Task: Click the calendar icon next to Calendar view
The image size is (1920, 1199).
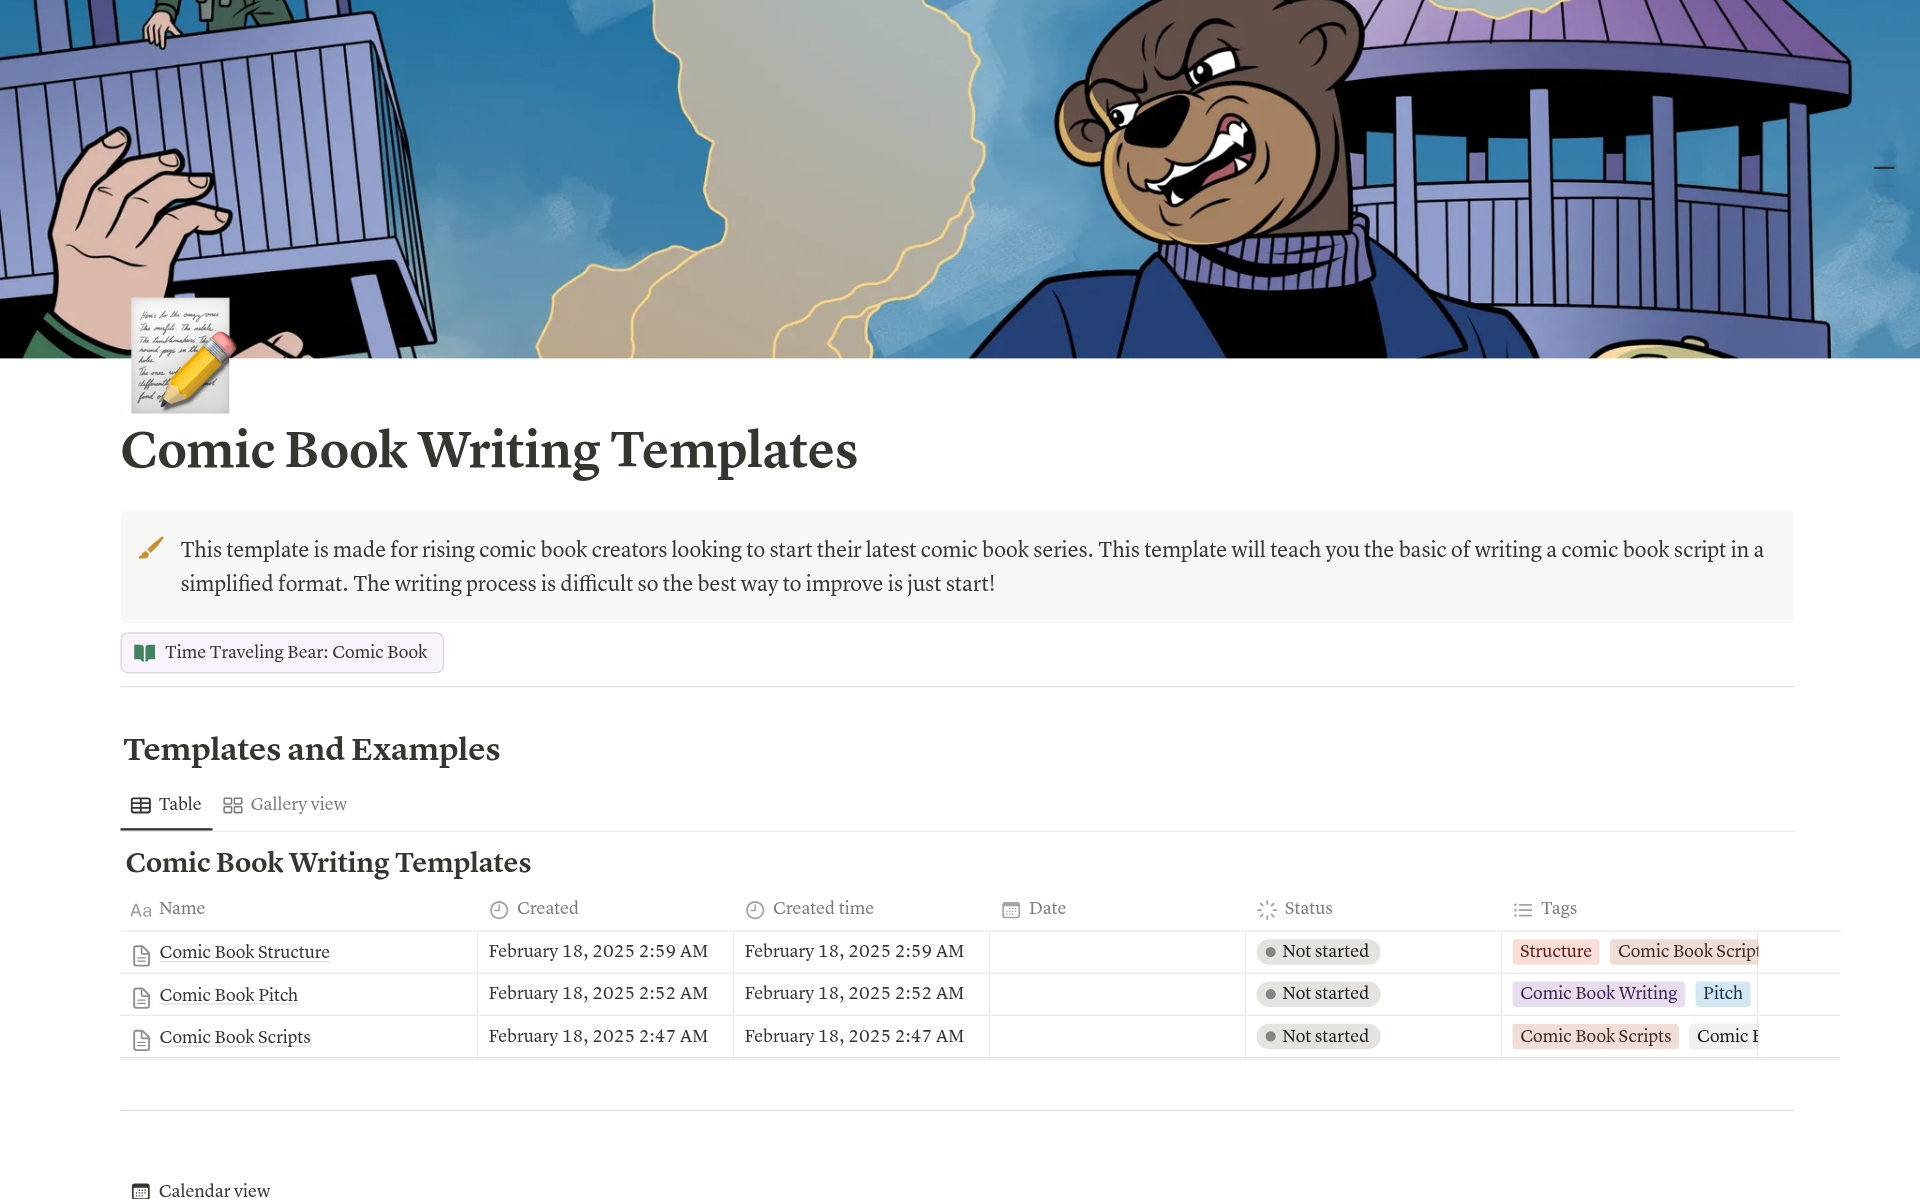Action: point(141,1190)
